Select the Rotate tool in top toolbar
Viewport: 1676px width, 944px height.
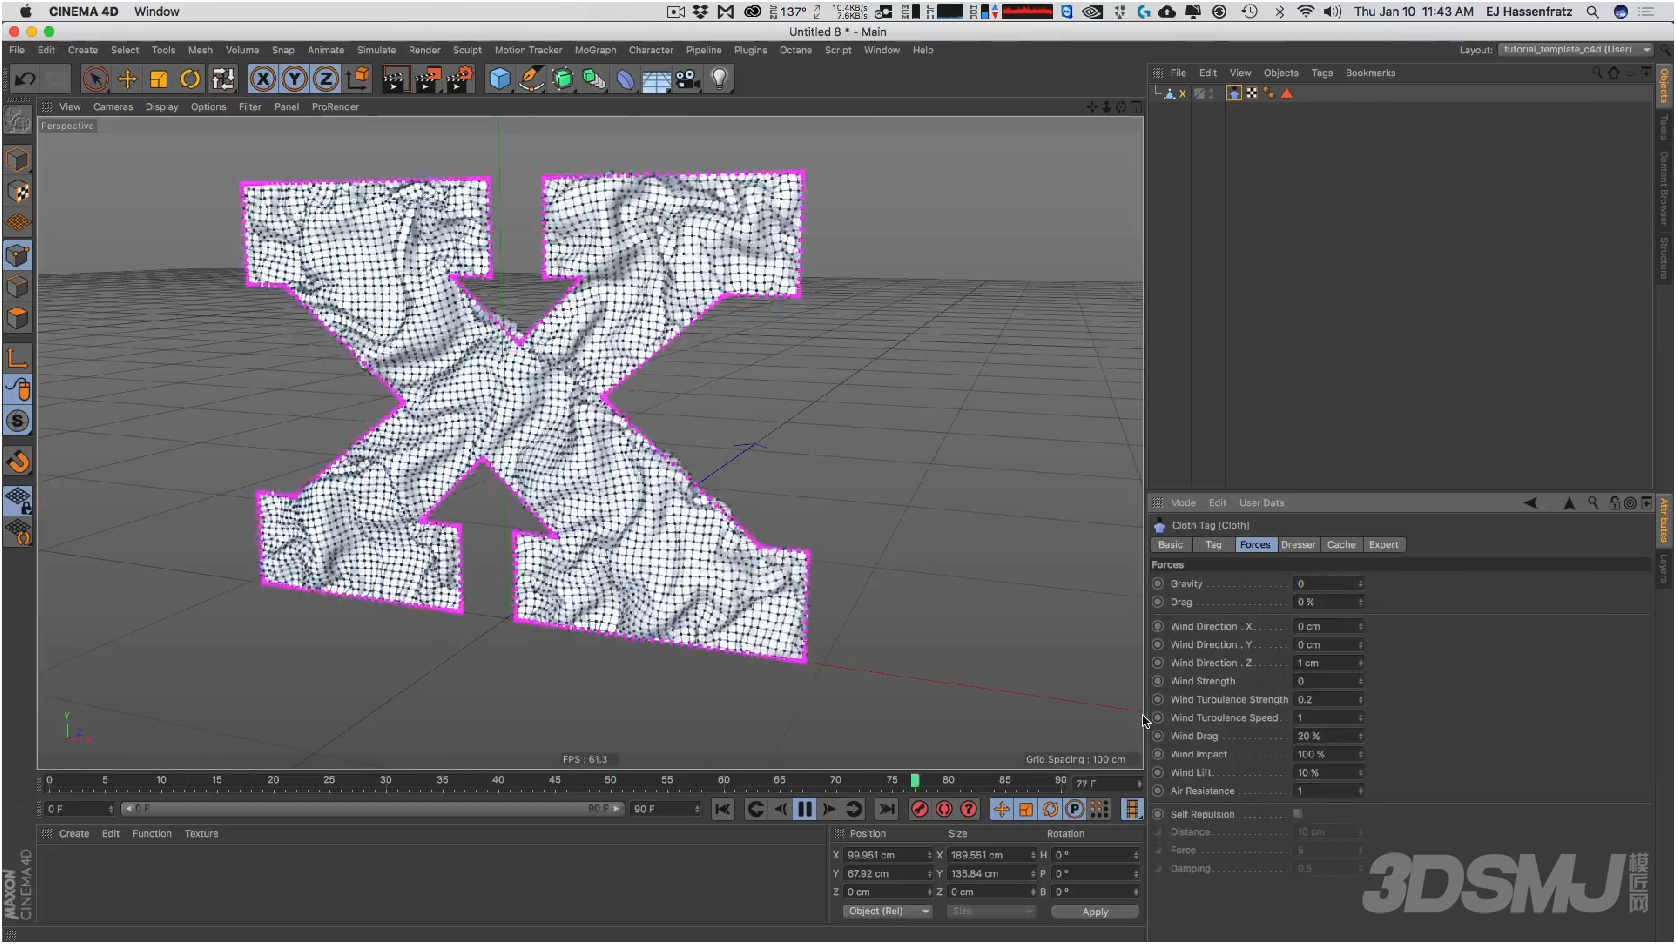(x=190, y=79)
